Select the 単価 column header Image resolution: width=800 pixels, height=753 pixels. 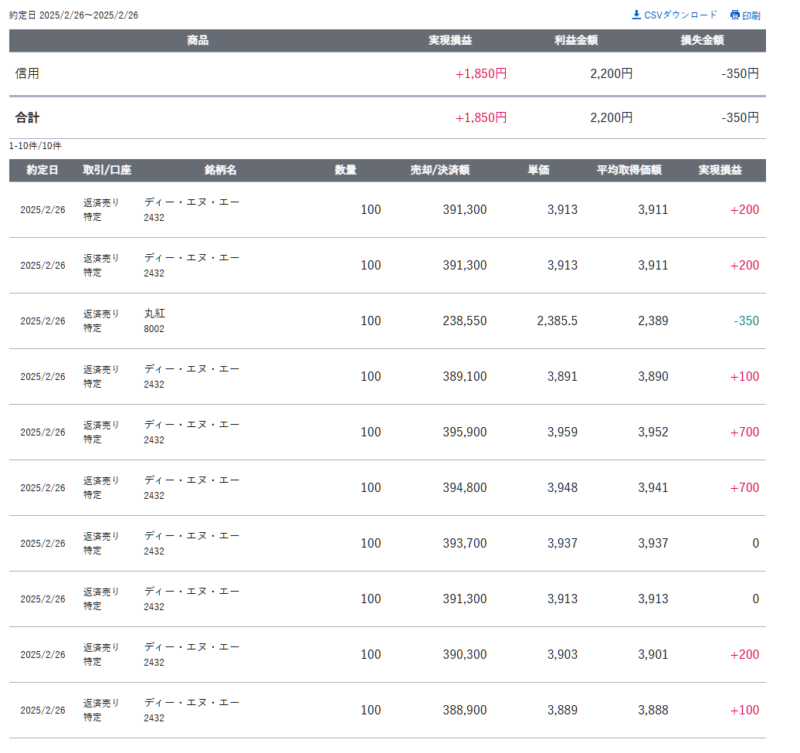(x=538, y=170)
